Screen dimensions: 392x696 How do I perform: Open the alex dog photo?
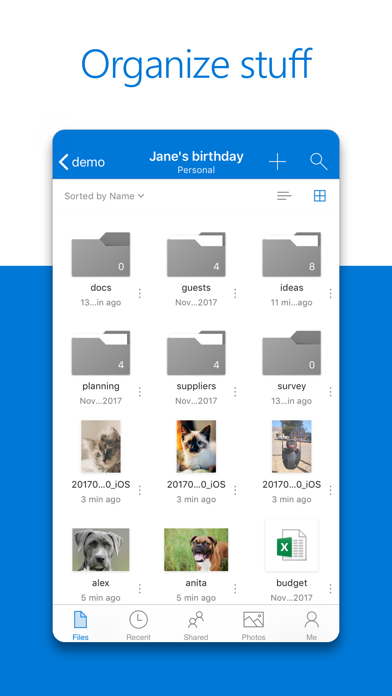click(101, 550)
